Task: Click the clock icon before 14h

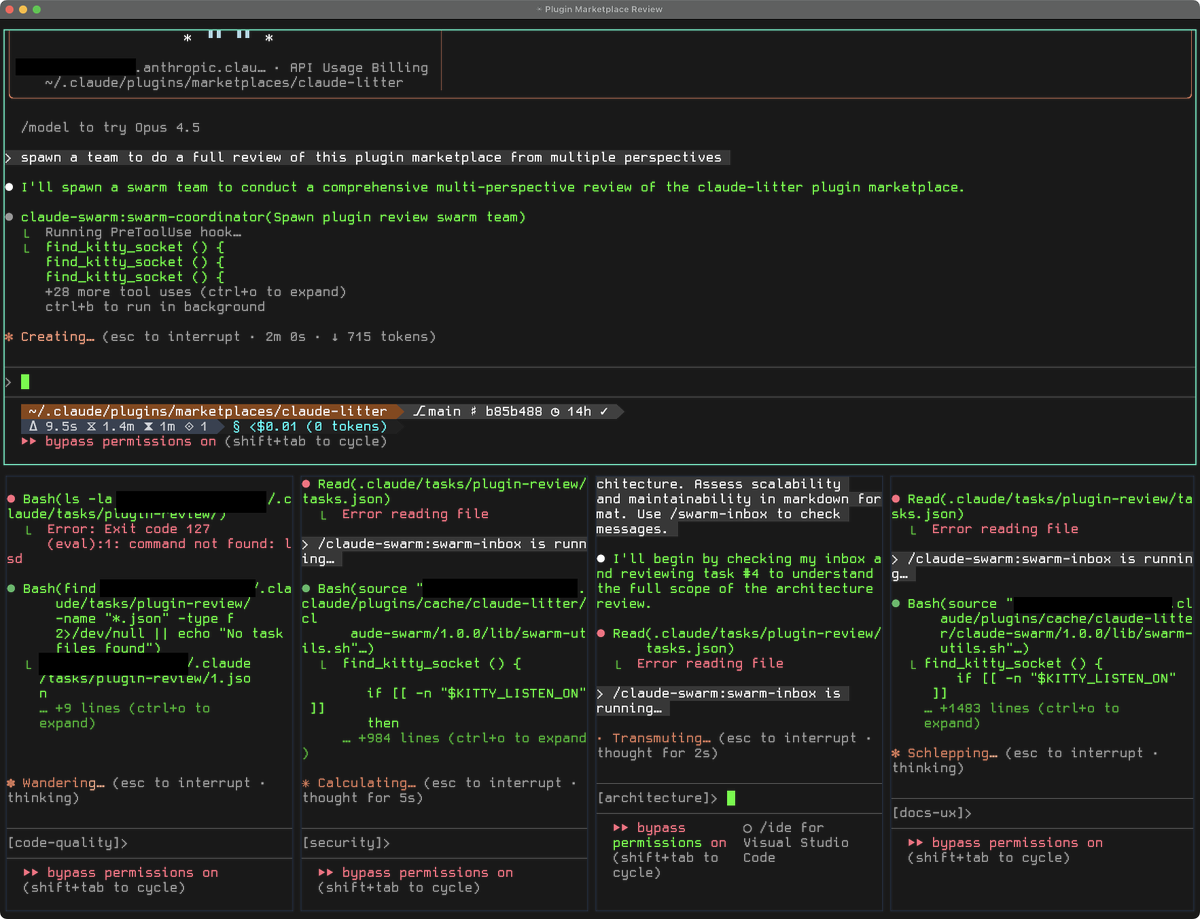Action: click(555, 411)
